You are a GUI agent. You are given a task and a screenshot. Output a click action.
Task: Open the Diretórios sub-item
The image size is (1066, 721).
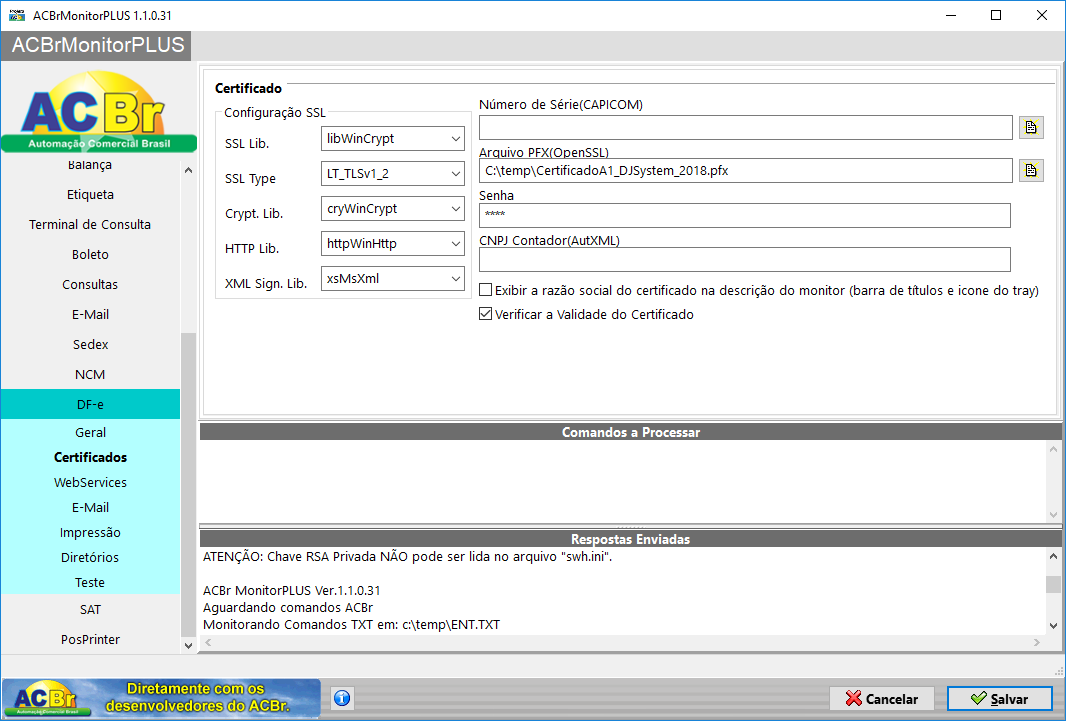(90, 557)
